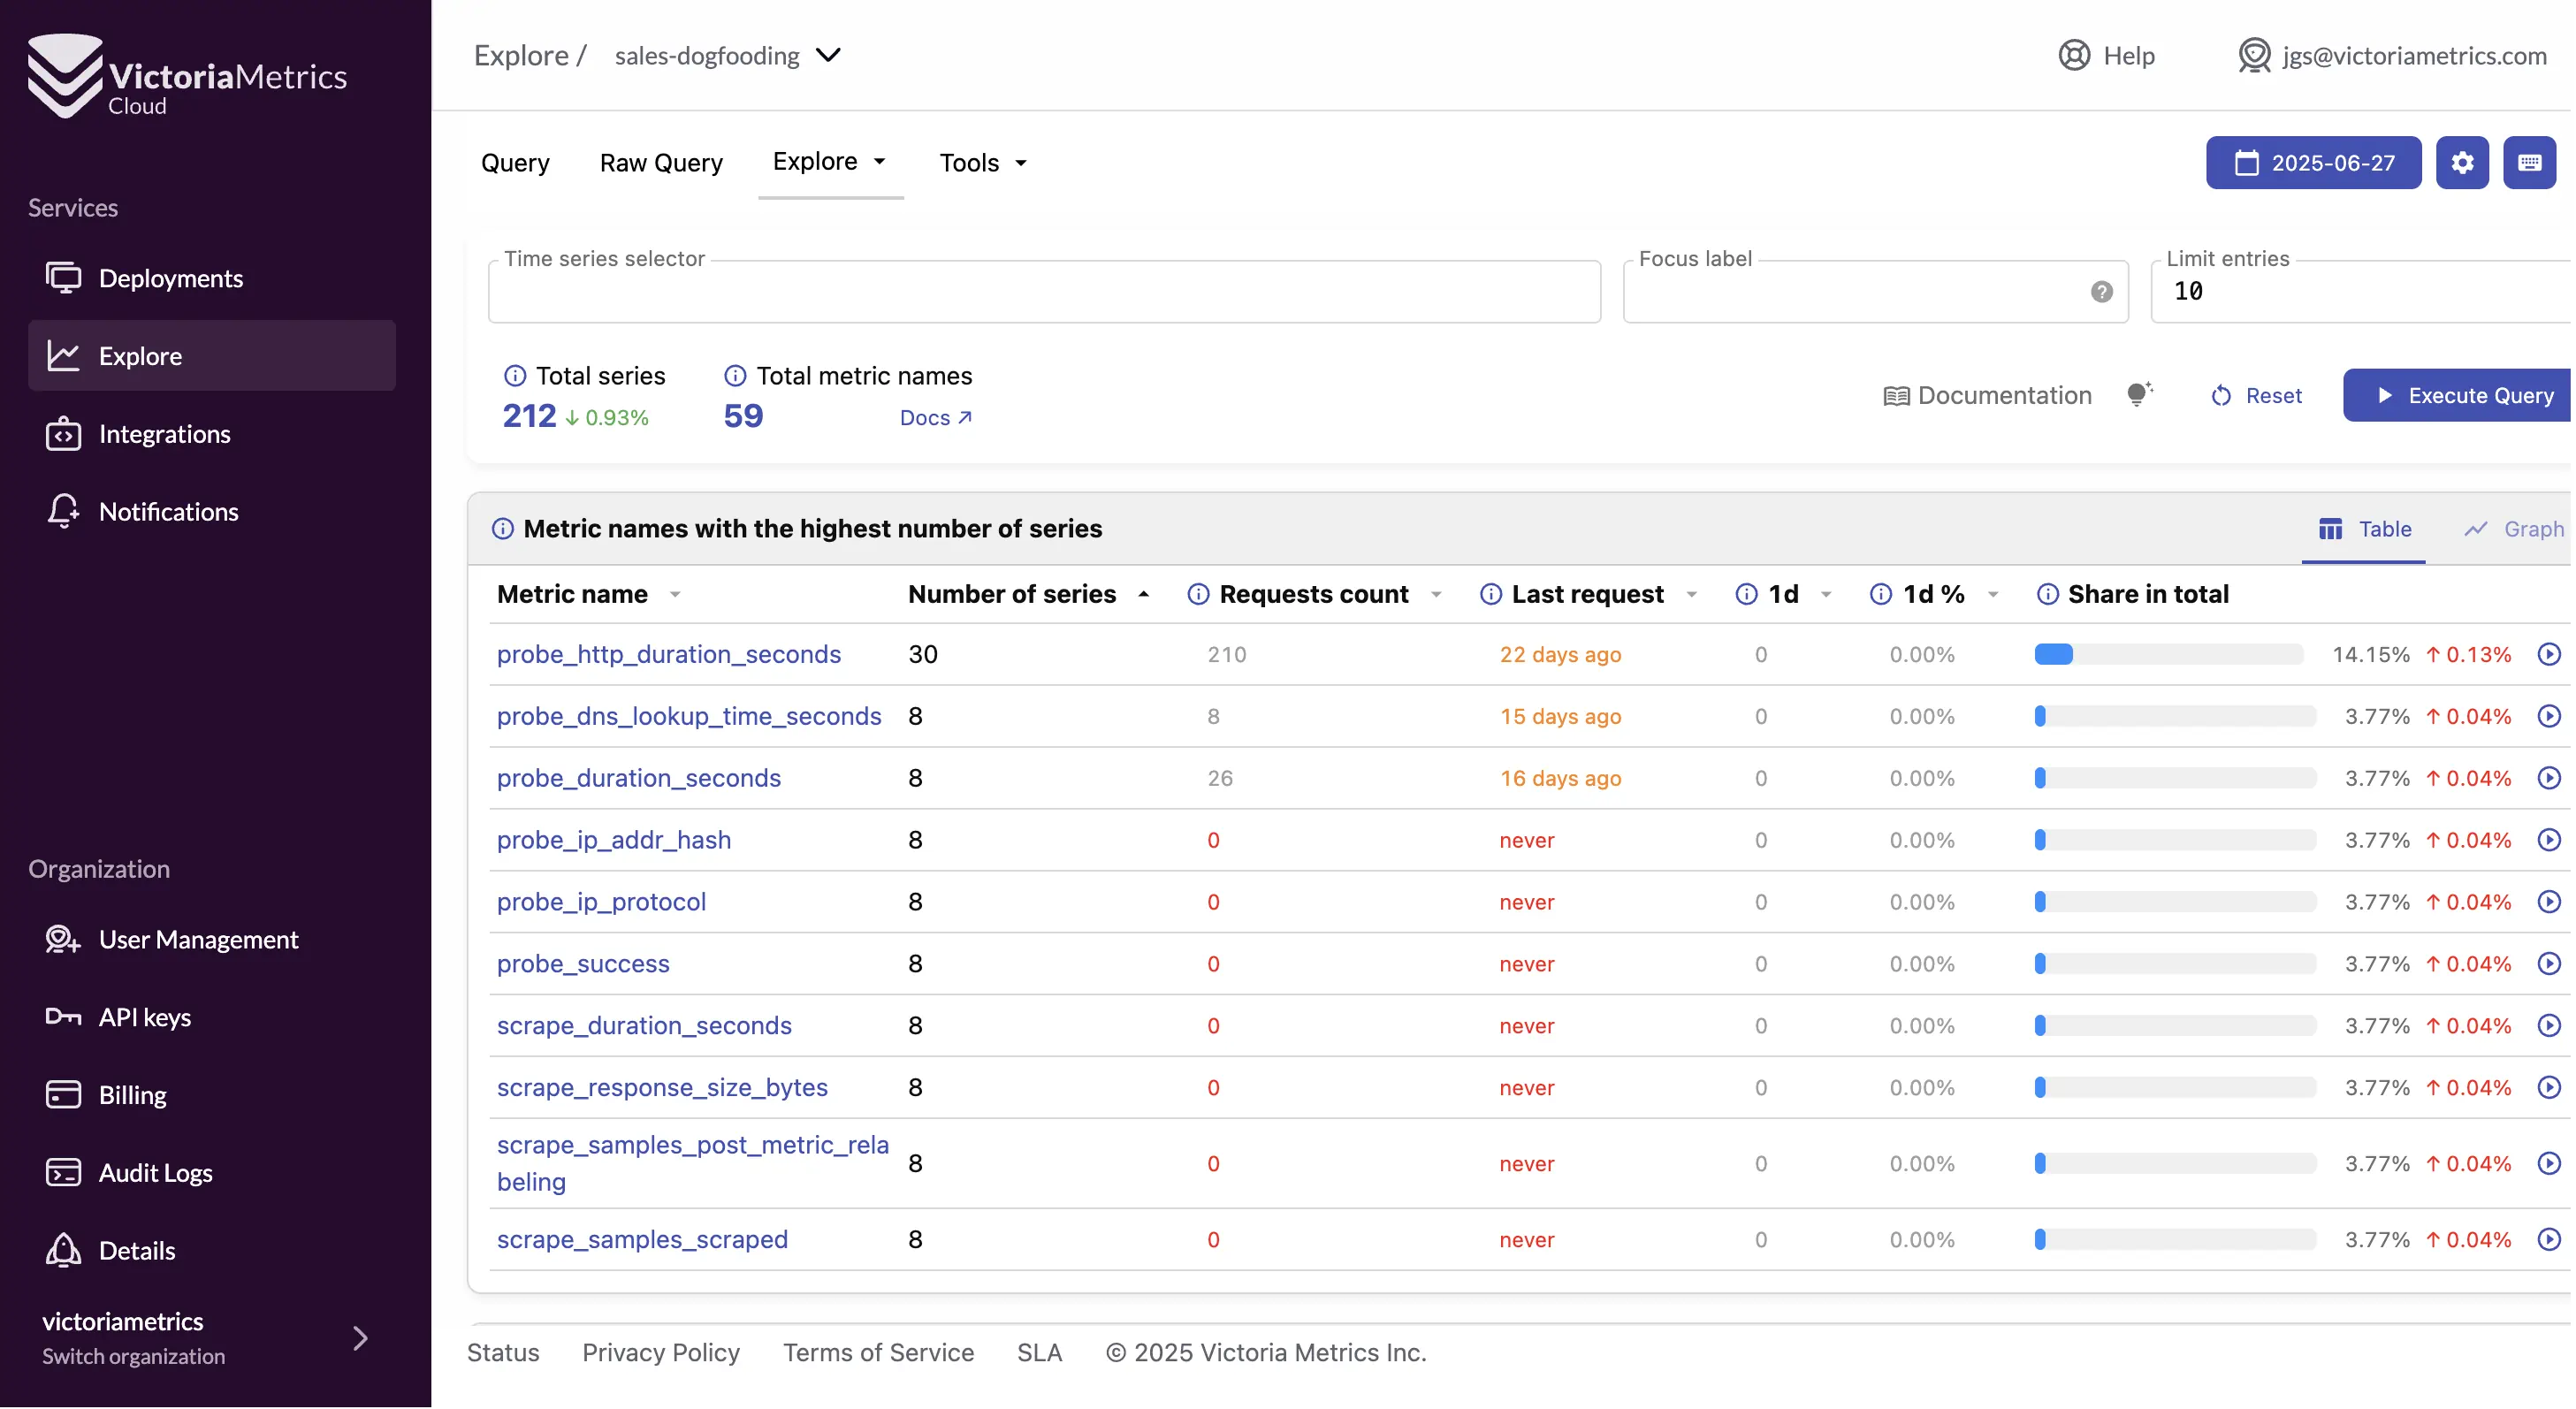
Task: Sort by Number of series column arrow
Action: (x=1144, y=596)
